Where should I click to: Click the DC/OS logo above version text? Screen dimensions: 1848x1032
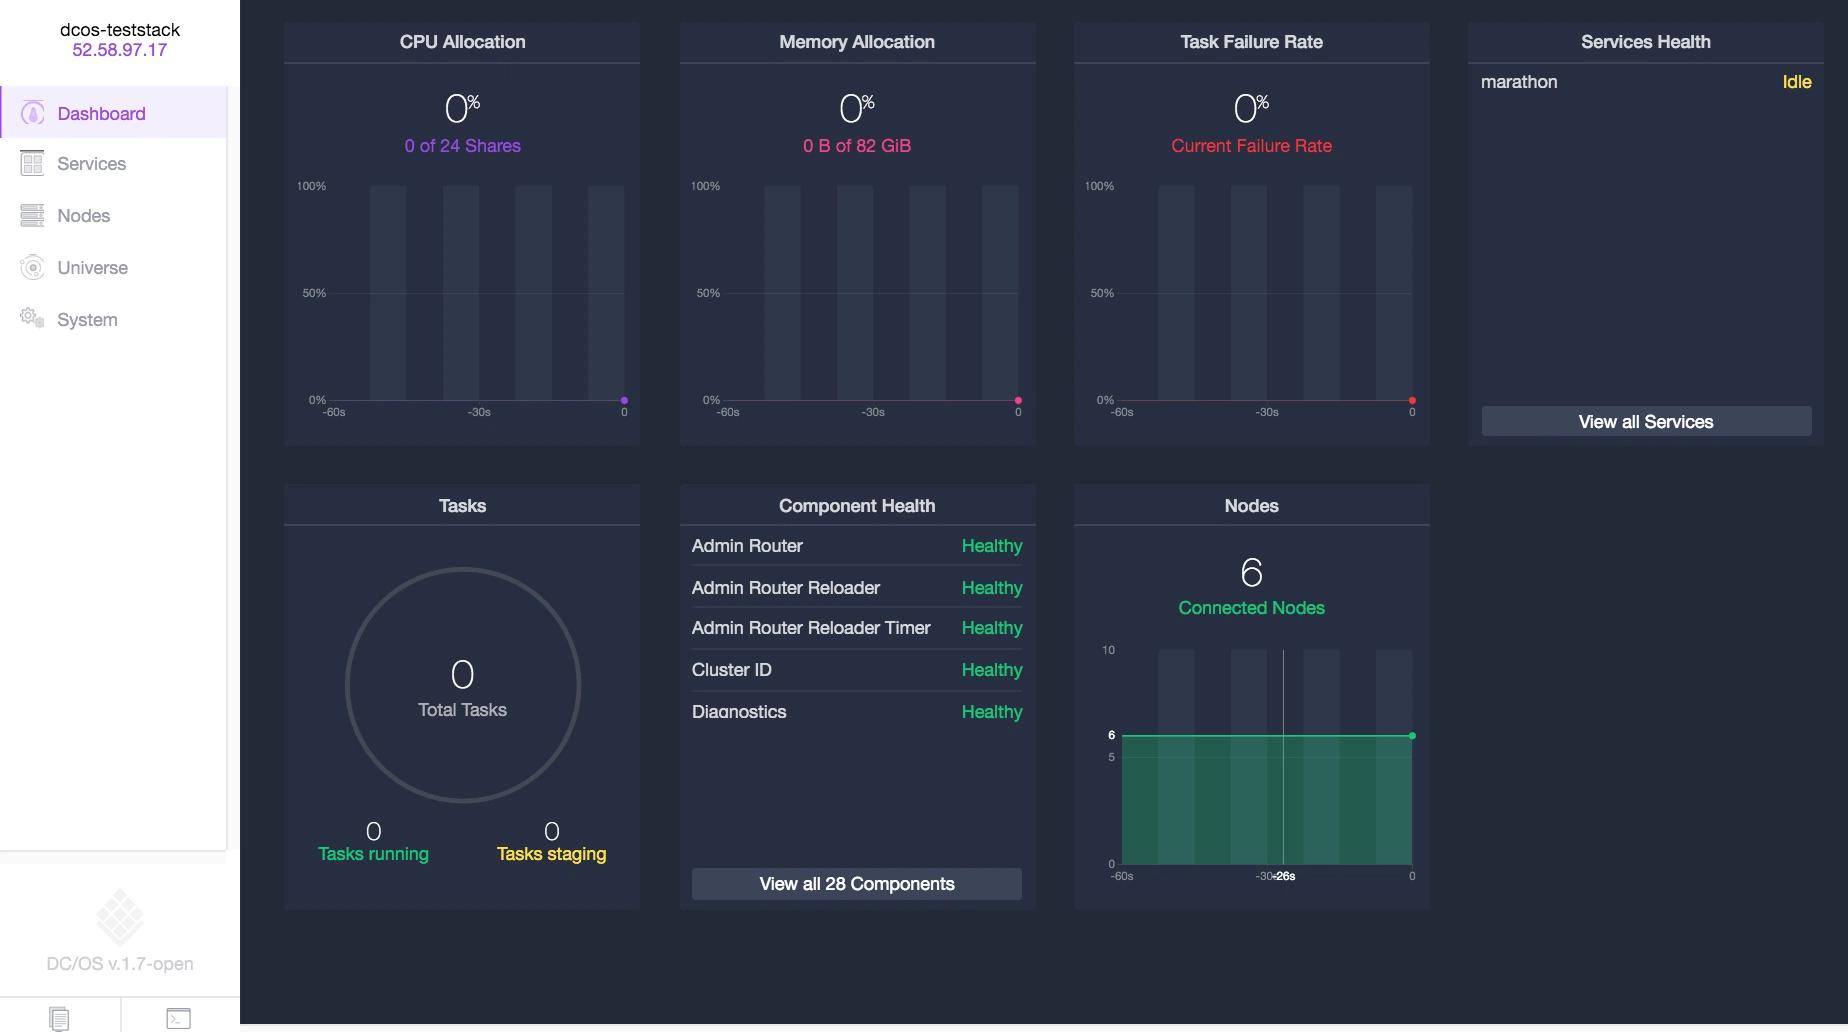point(120,916)
